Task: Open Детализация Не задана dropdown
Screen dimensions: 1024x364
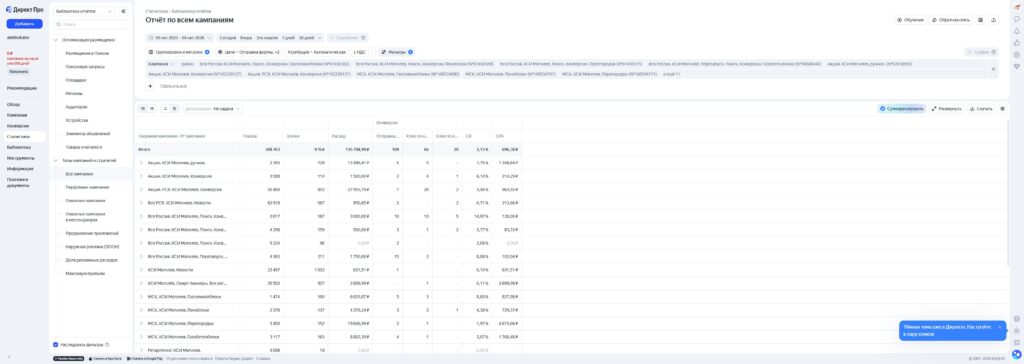Action: [213, 108]
